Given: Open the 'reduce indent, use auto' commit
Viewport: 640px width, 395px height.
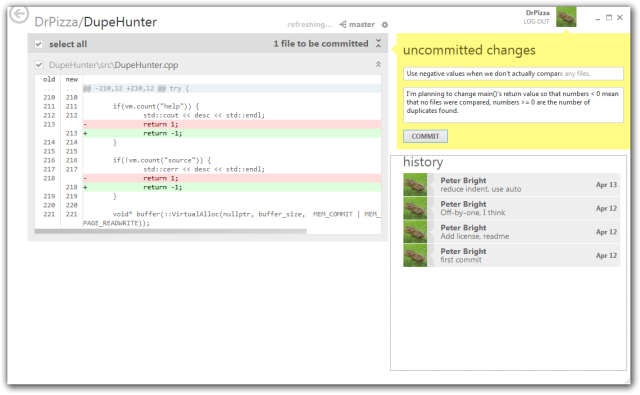Looking at the screenshot, I should click(x=512, y=185).
